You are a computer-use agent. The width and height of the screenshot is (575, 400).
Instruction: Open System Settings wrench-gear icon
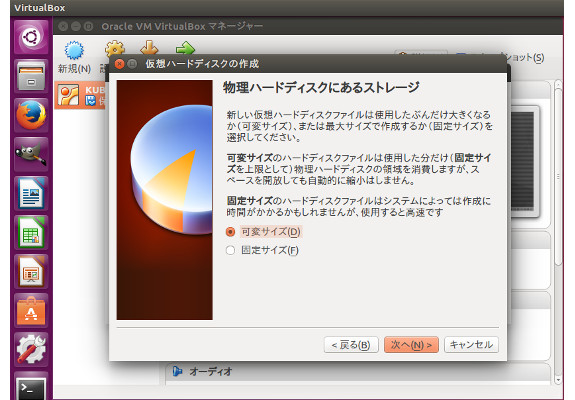tap(31, 350)
